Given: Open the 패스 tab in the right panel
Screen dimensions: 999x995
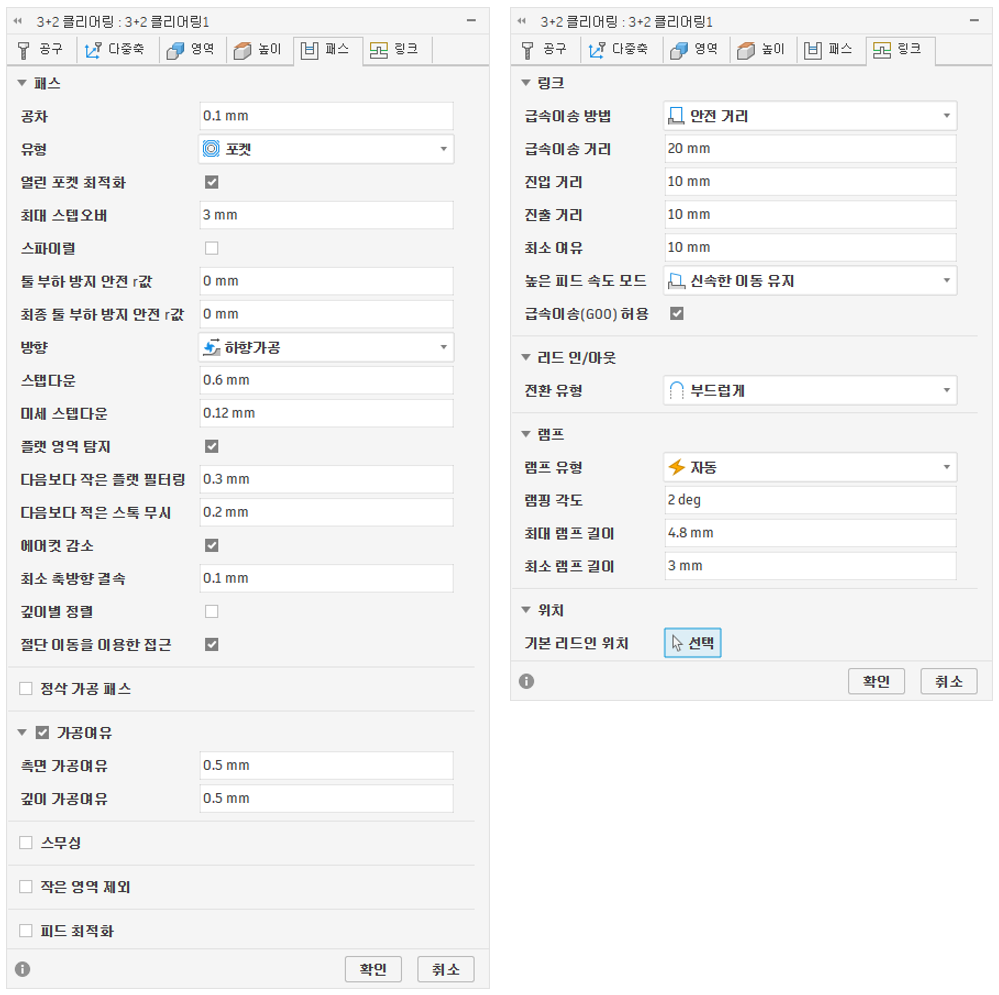Looking at the screenshot, I should click(828, 49).
